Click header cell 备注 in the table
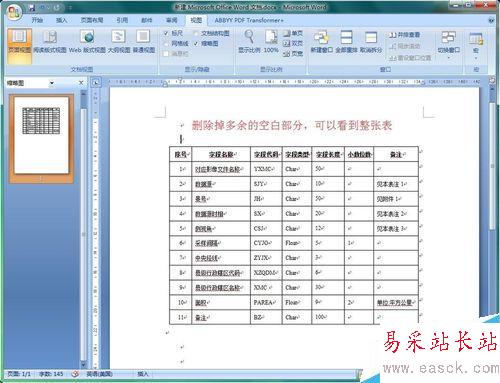Viewport: 500px width, 383px height. click(396, 154)
